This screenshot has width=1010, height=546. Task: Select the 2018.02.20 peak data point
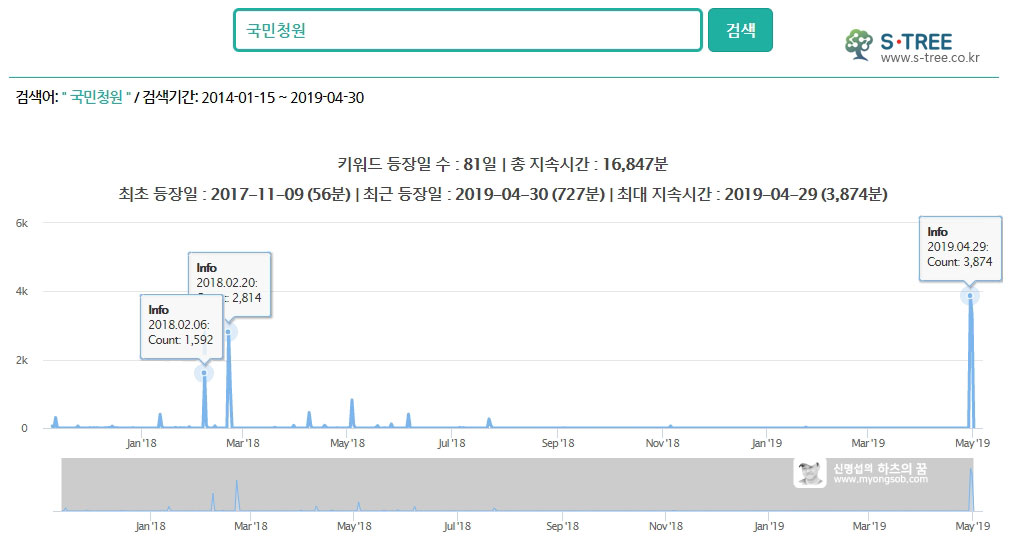click(x=228, y=332)
